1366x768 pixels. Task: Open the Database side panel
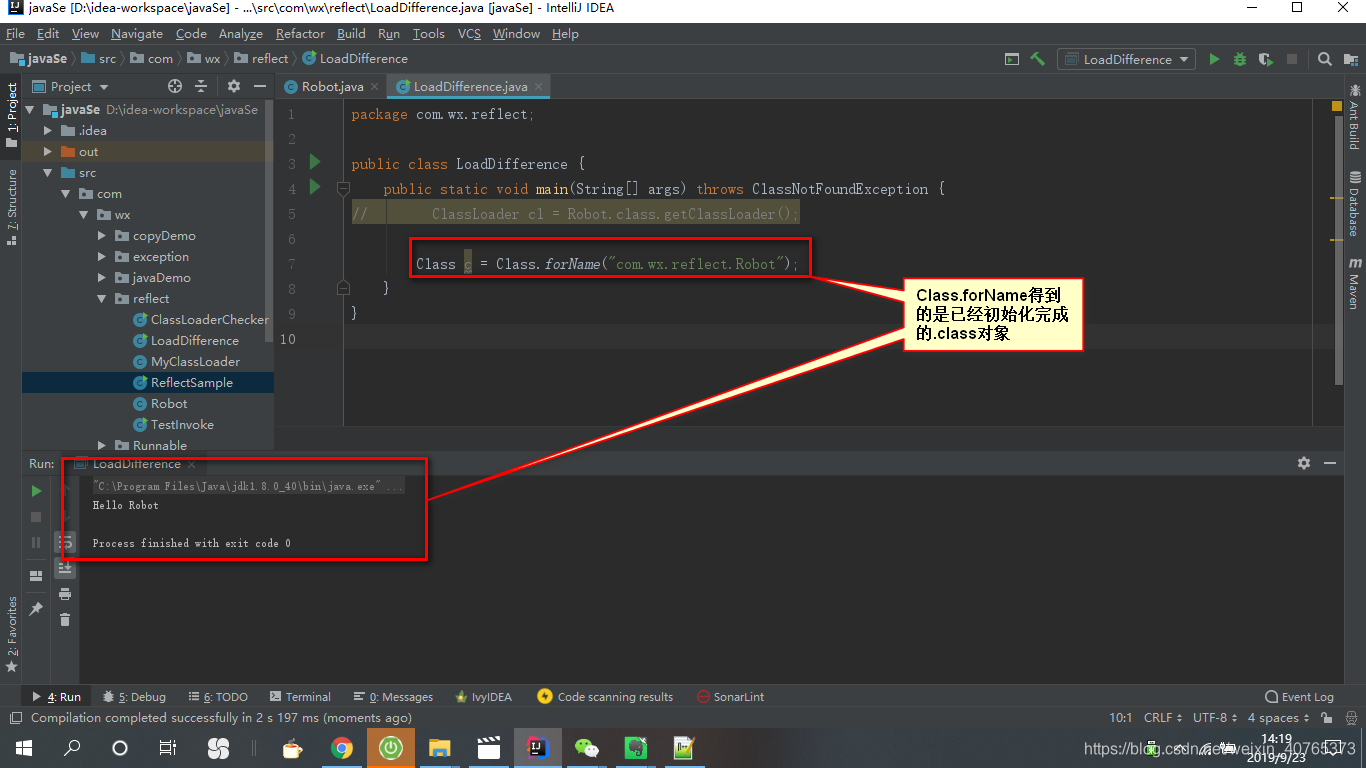(x=1354, y=204)
